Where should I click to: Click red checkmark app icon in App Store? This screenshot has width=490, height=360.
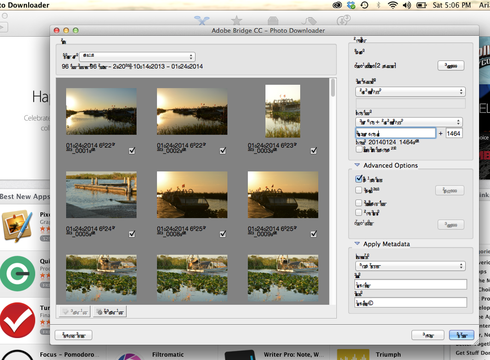pyautogui.click(x=17, y=320)
